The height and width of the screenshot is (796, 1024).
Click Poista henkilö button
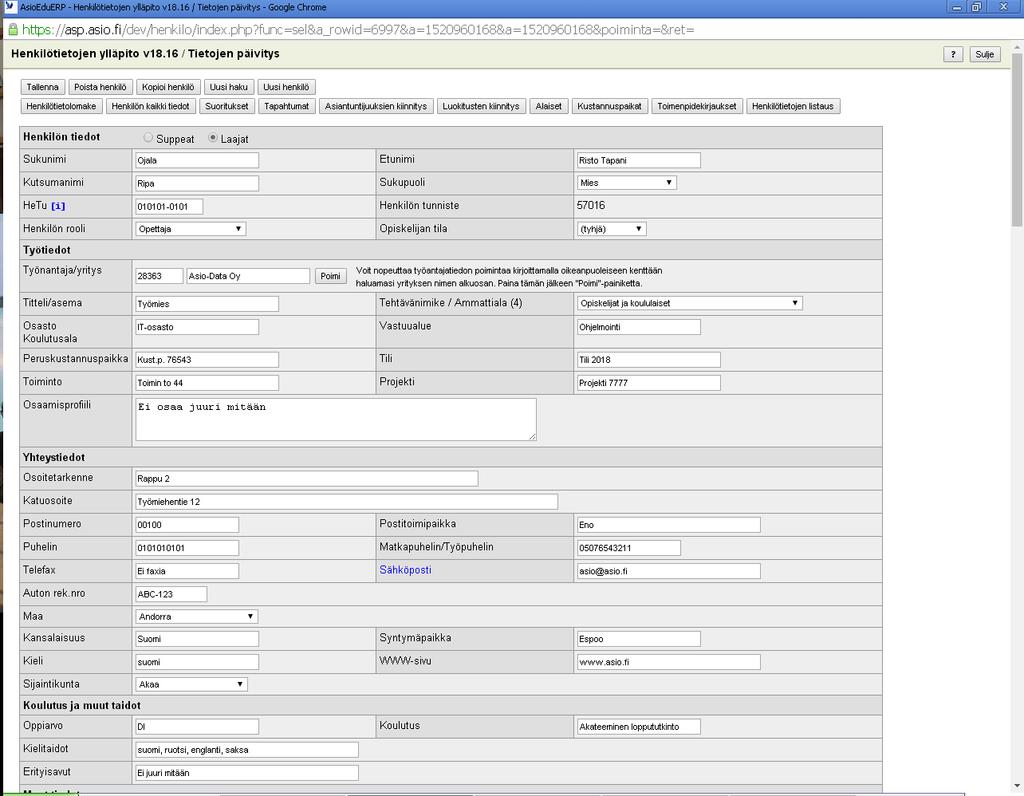click(100, 87)
